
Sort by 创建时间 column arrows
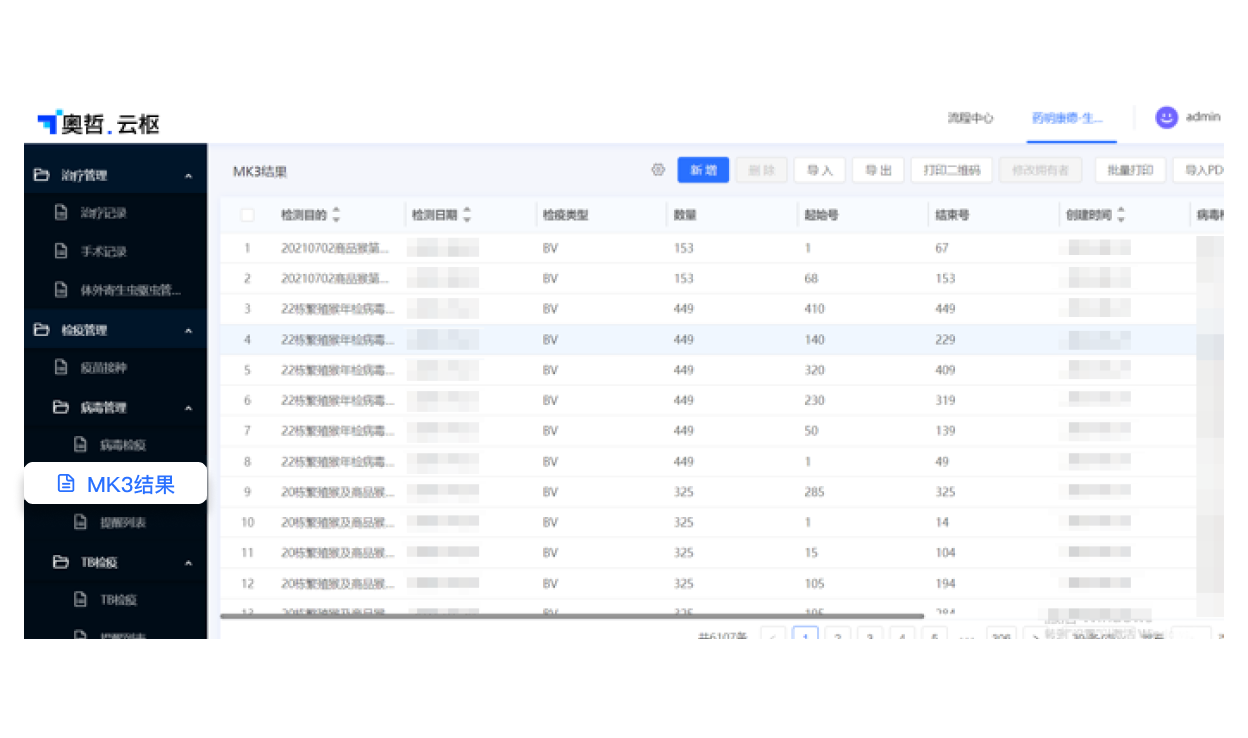click(x=1121, y=215)
